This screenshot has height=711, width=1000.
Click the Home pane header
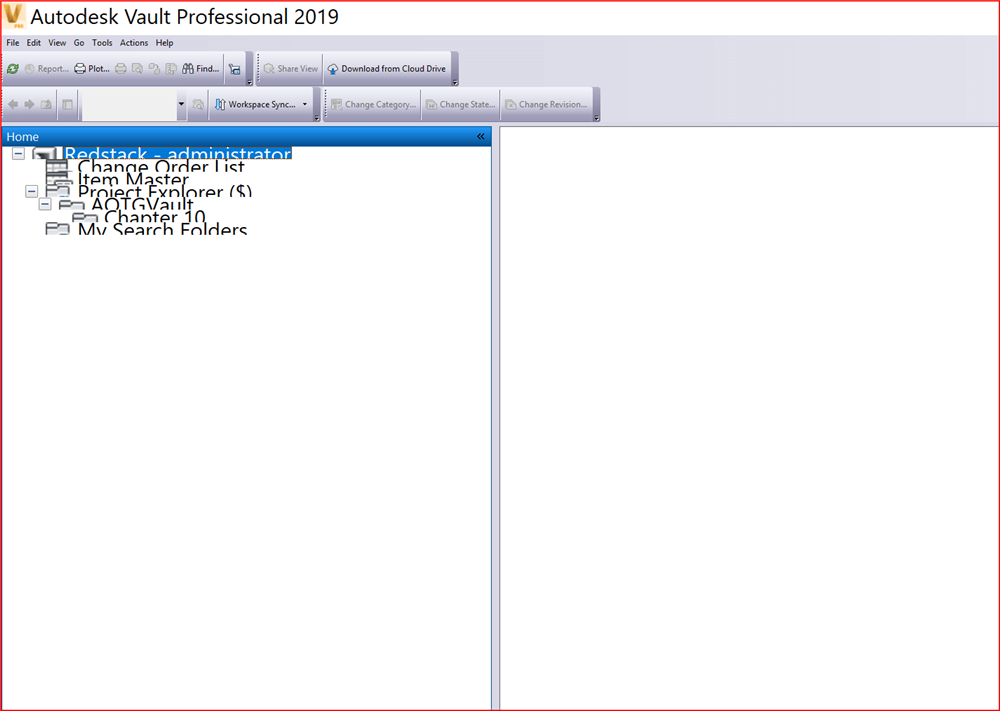click(x=247, y=136)
